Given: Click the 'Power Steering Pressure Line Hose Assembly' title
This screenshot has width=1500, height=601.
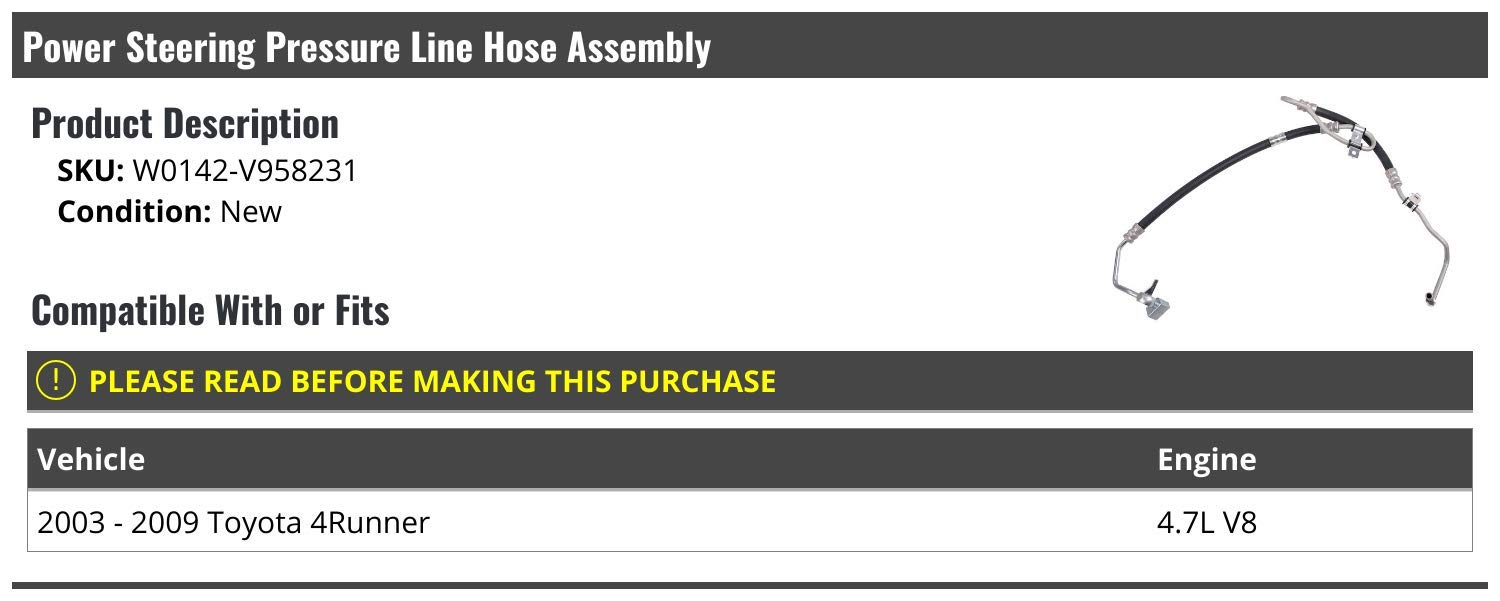Looking at the screenshot, I should point(366,47).
